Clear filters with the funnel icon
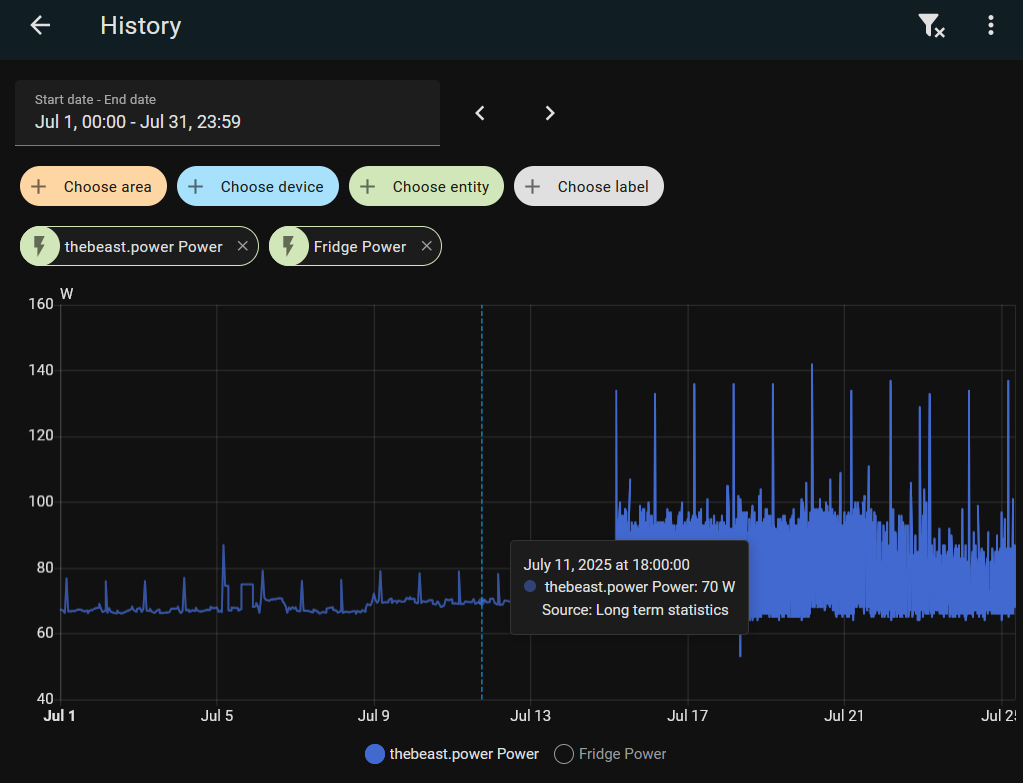The image size is (1023, 783). (931, 25)
